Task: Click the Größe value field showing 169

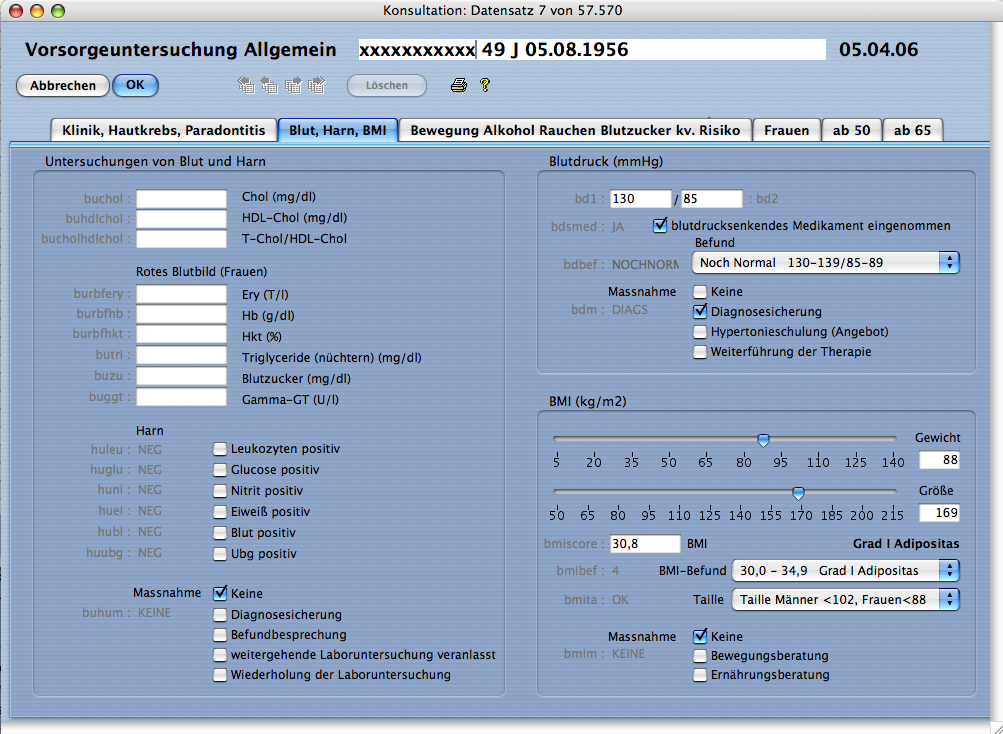Action: coord(939,513)
